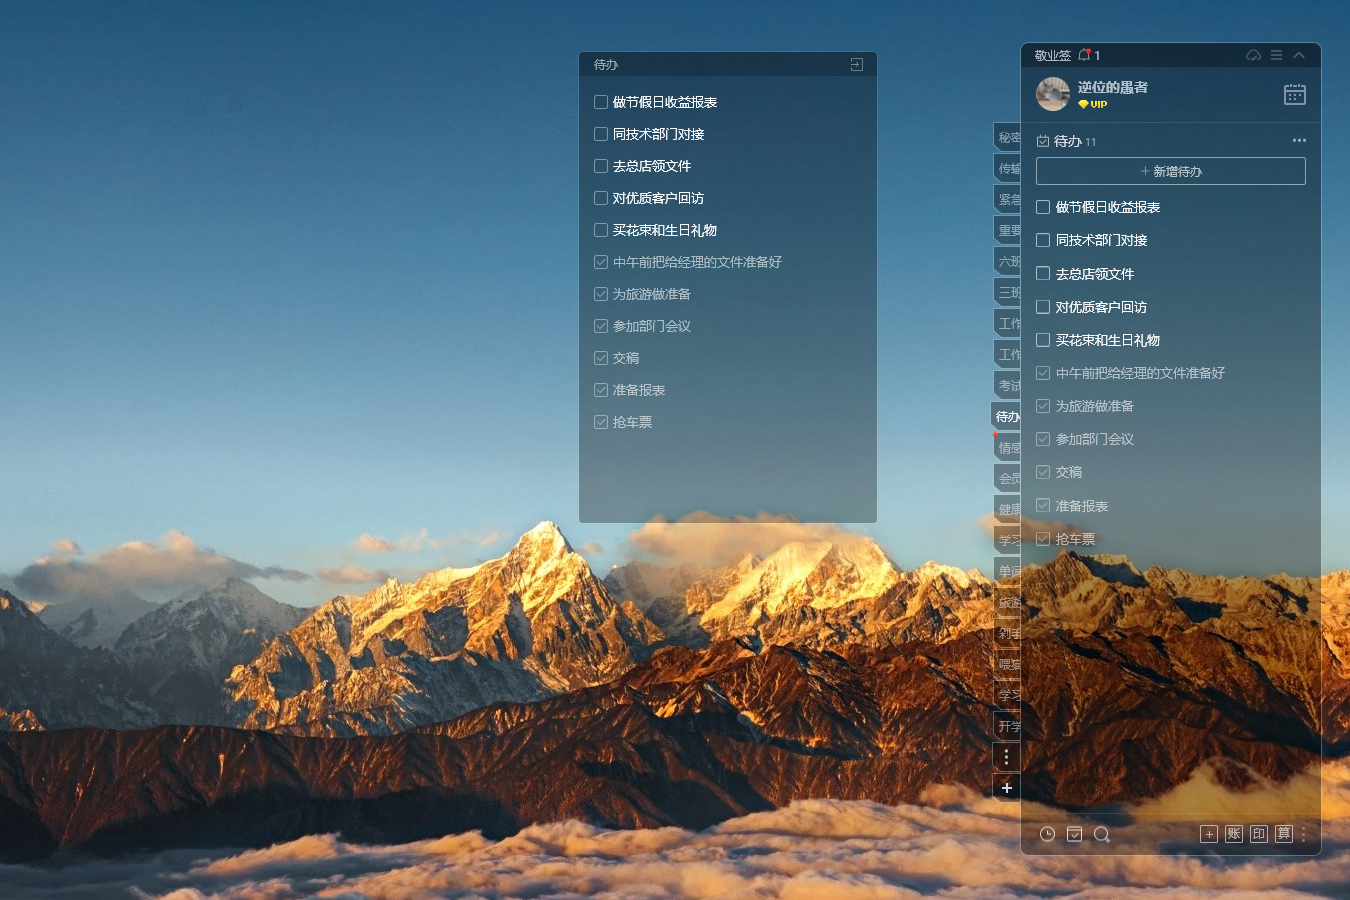Screen dimensions: 1350x900
Task: Open the hamburger menu in 敬业签 title bar
Action: [x=1276, y=55]
